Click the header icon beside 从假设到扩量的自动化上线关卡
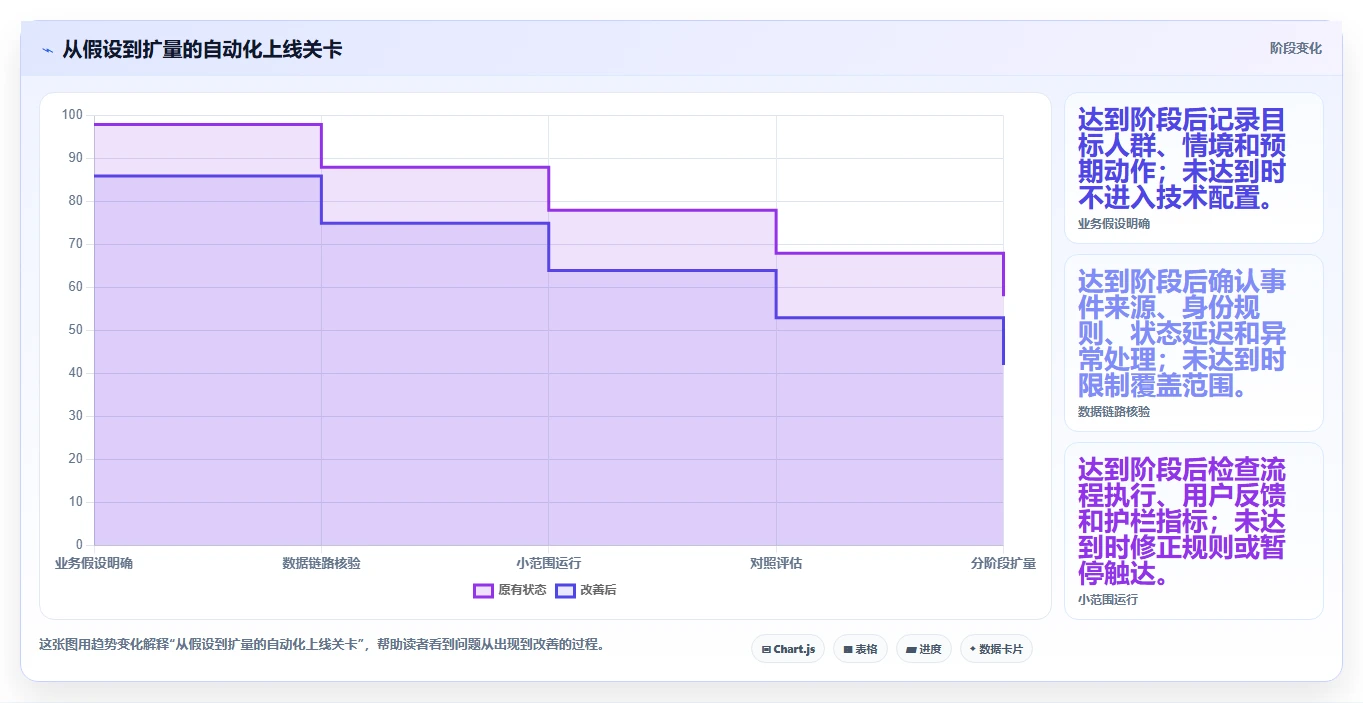Image resolution: width=1363 pixels, height=703 pixels. tap(47, 49)
